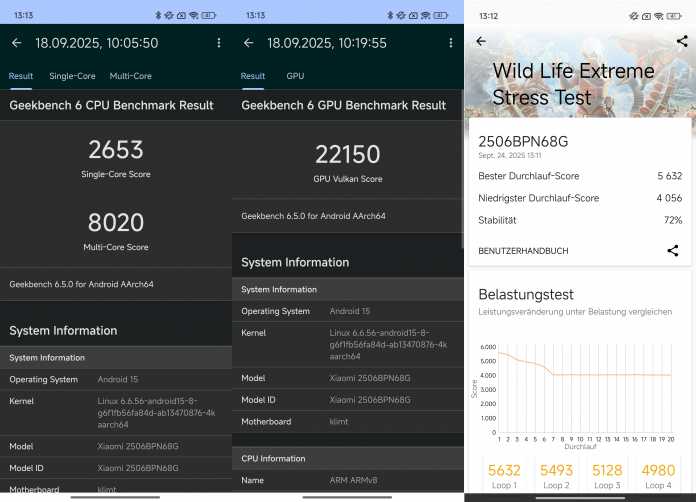Tap Name ARM ARMv8 row
The height and width of the screenshot is (502, 696).
pyautogui.click(x=348, y=481)
